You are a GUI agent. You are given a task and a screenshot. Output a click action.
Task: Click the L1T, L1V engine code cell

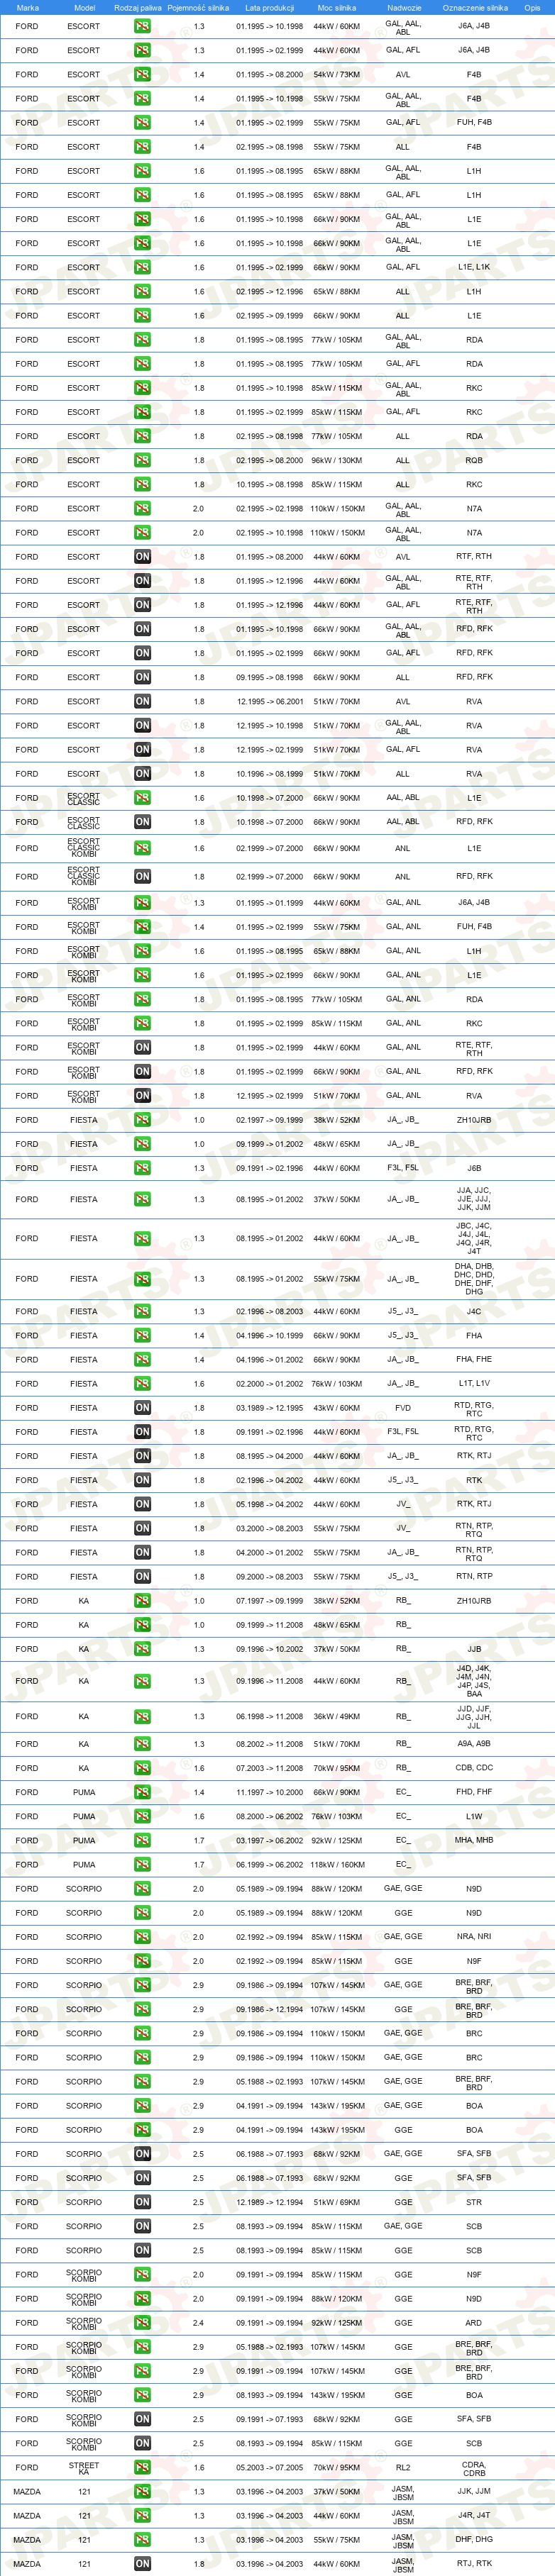[474, 1384]
